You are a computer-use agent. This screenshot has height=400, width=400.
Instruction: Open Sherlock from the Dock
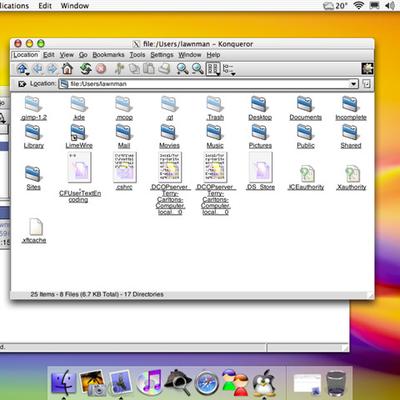point(178,382)
